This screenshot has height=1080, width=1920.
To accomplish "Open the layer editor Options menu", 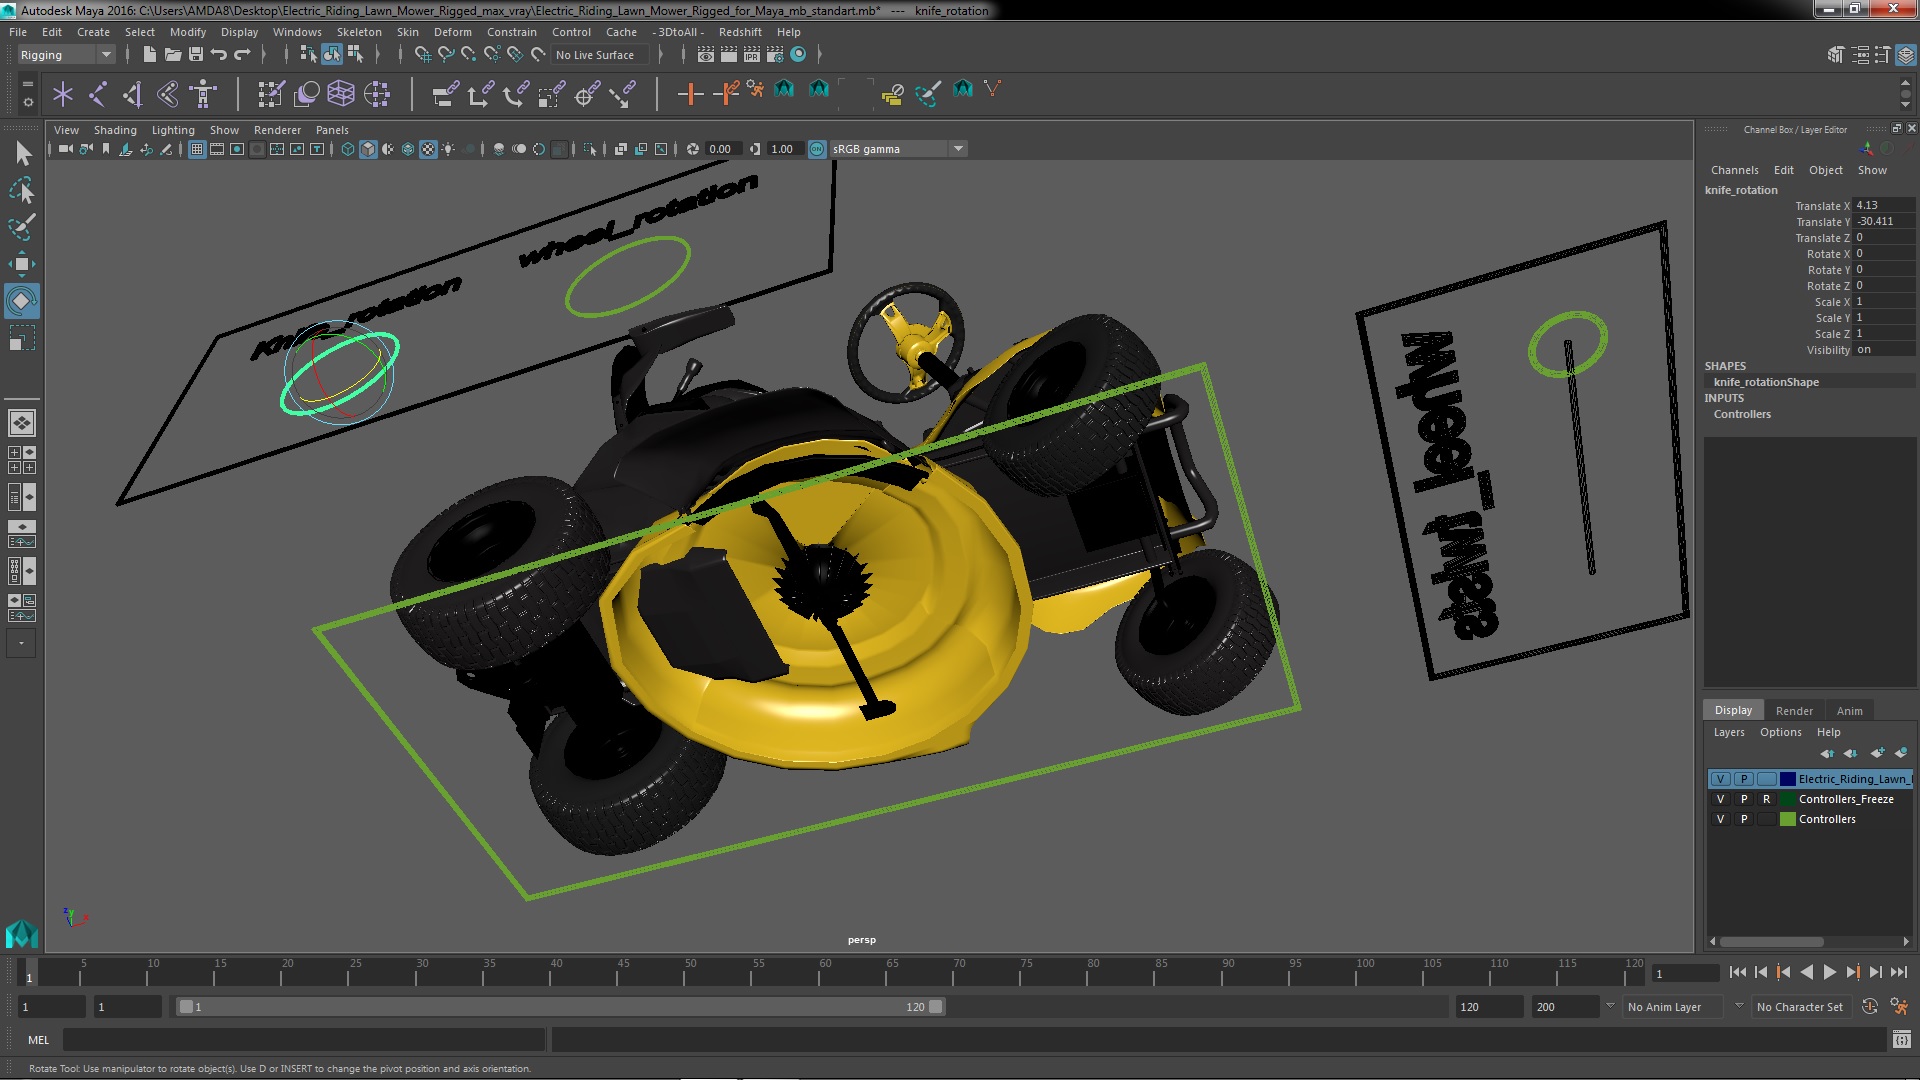I will (1780, 732).
